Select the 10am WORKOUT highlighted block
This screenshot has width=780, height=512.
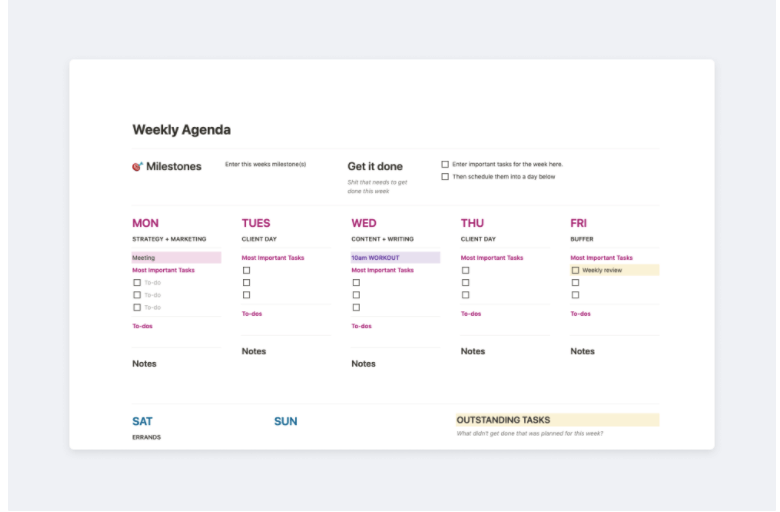pos(395,258)
